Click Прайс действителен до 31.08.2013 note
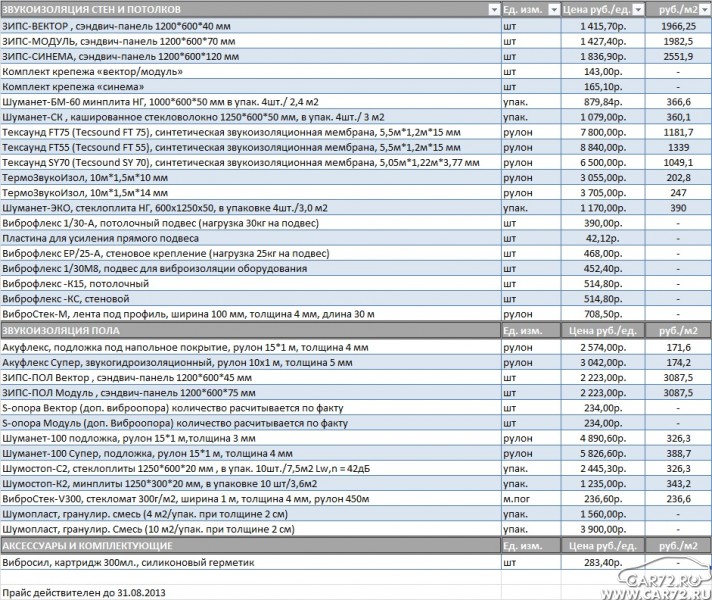This screenshot has height=600, width=712. [x=84, y=593]
